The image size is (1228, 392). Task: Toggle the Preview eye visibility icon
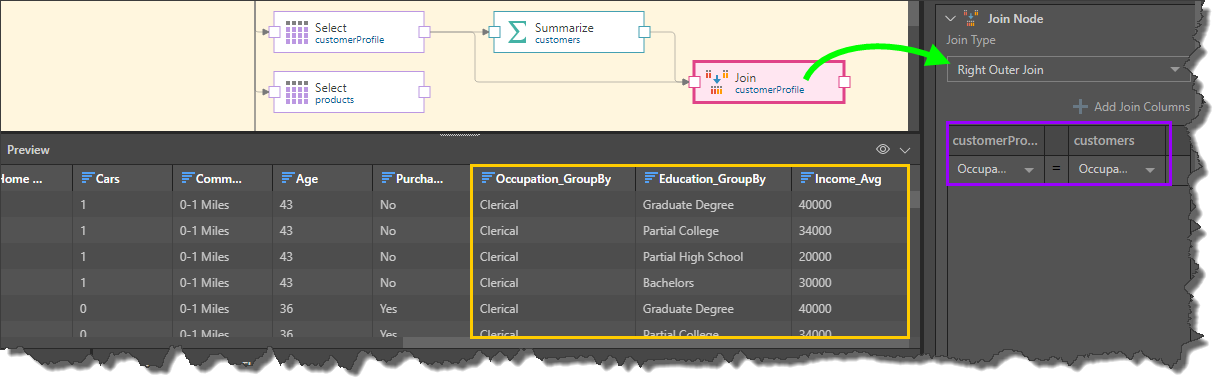(x=883, y=149)
